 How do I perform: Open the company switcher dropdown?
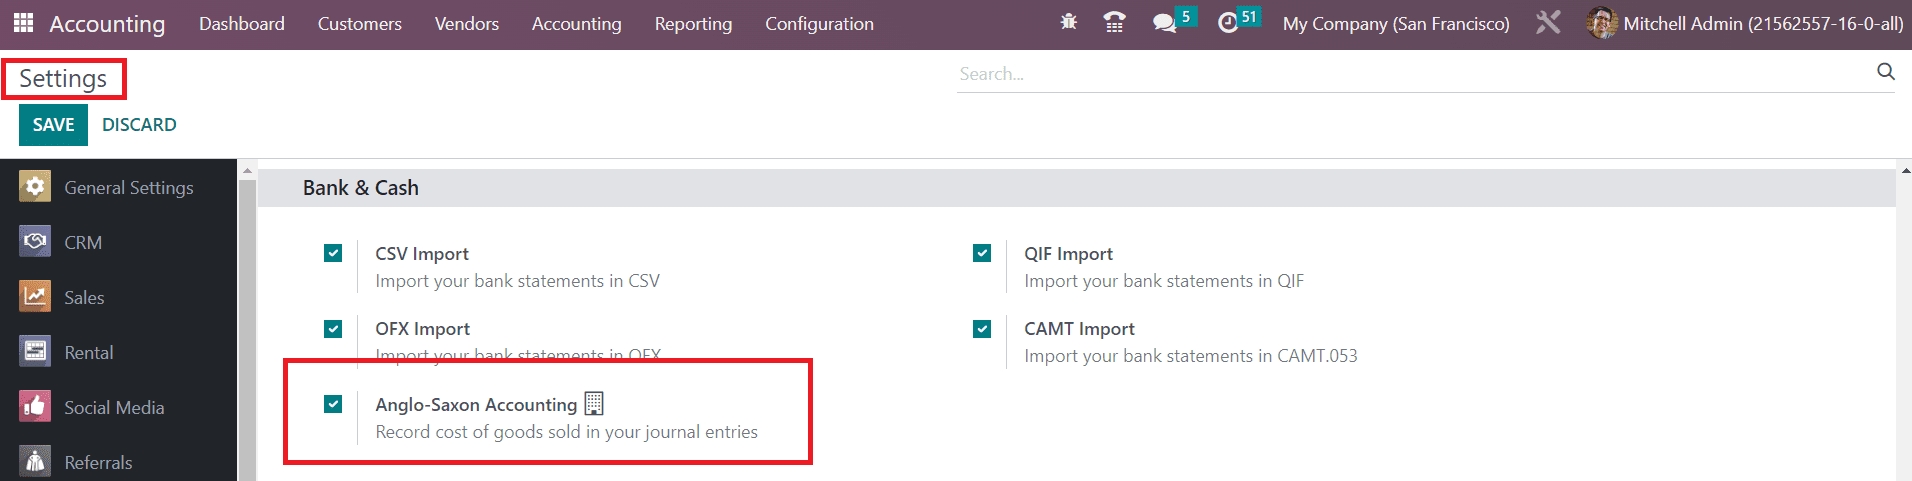1396,23
